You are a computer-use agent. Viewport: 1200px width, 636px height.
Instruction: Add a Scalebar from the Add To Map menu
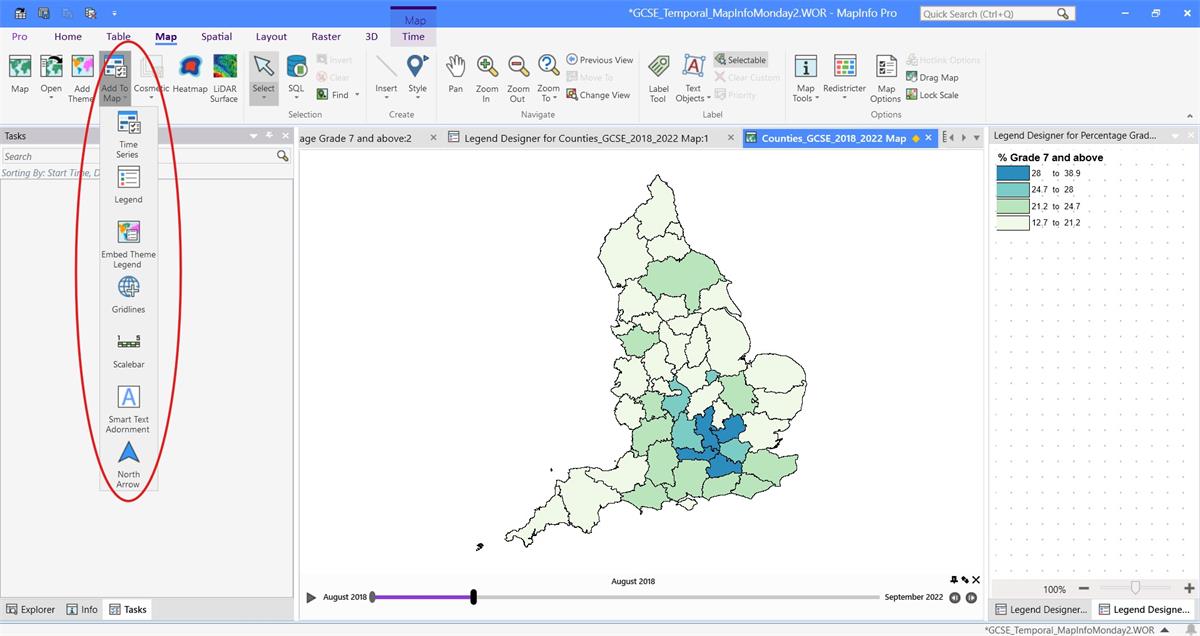pyautogui.click(x=128, y=350)
